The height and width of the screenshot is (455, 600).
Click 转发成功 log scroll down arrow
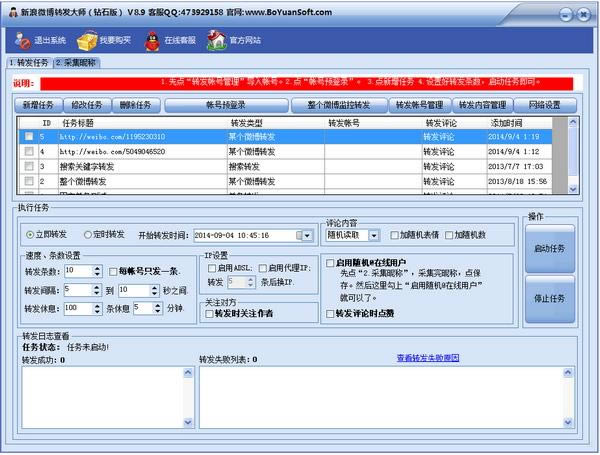click(188, 422)
